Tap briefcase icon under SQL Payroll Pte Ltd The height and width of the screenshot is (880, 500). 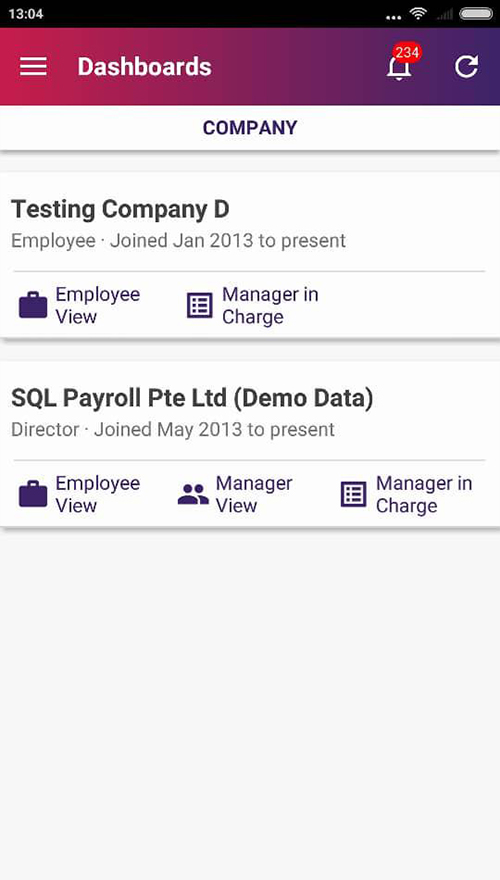[x=33, y=494]
